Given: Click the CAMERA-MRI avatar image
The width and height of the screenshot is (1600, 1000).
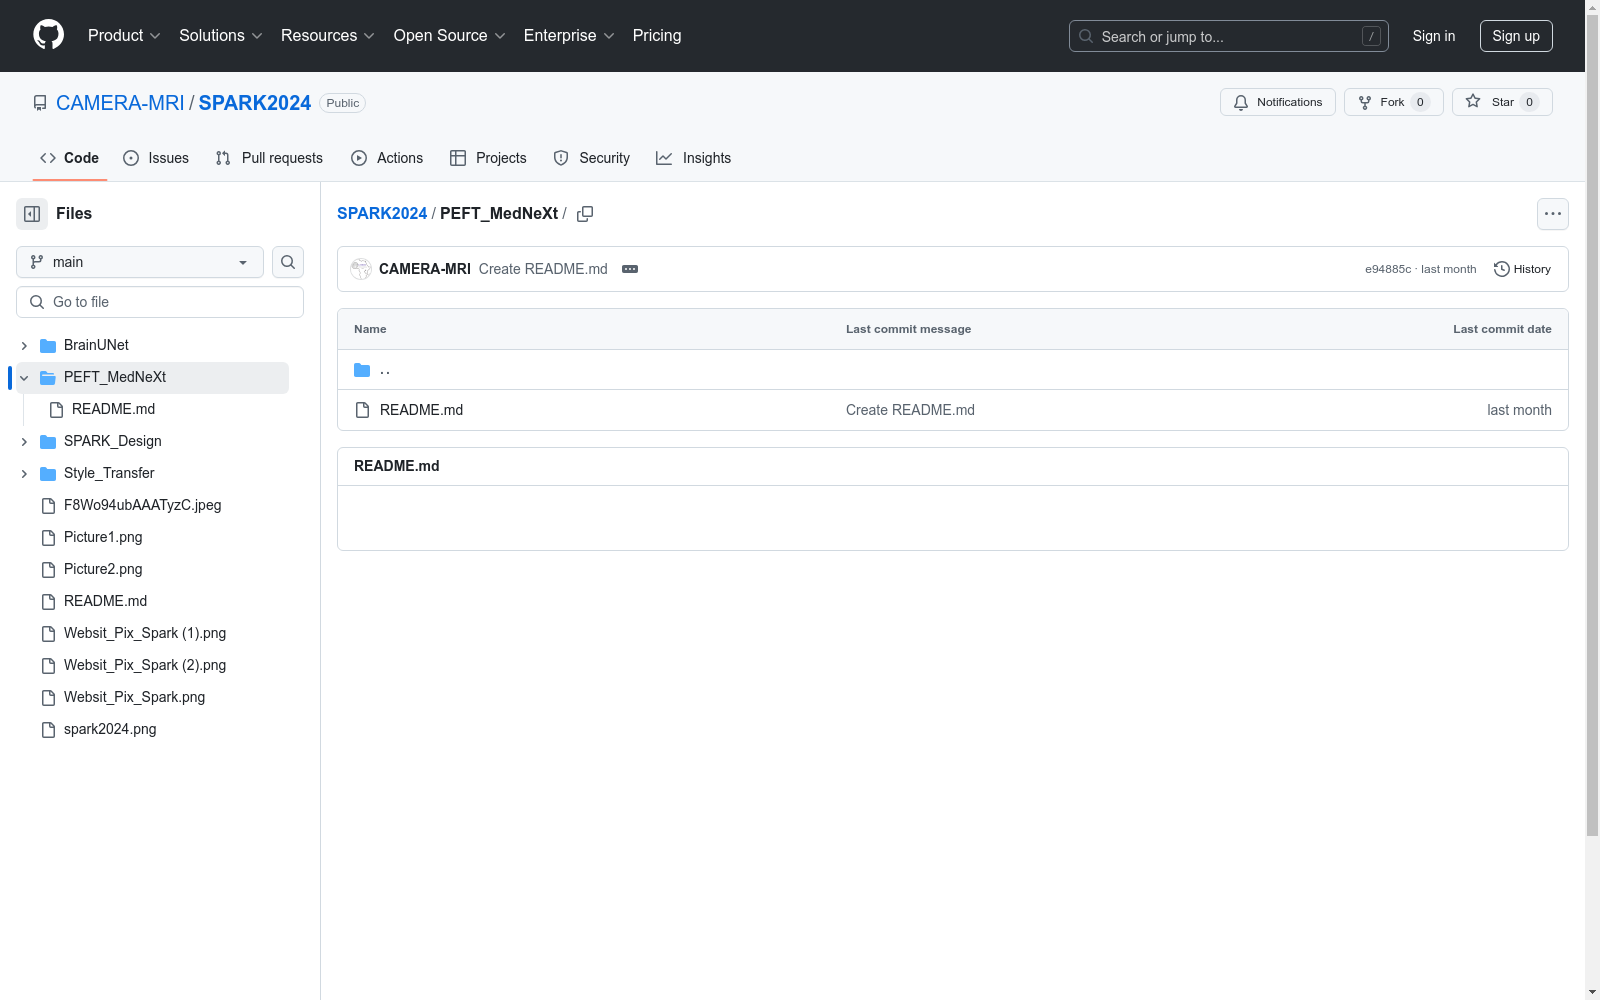Looking at the screenshot, I should 361,269.
